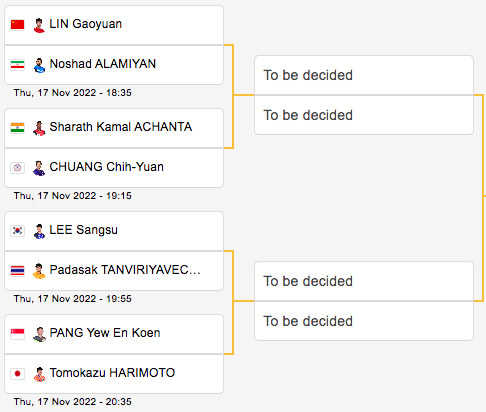The width and height of the screenshot is (486, 412).
Task: Click Tomokazu HARIMOTO's player avatar
Action: click(x=39, y=374)
